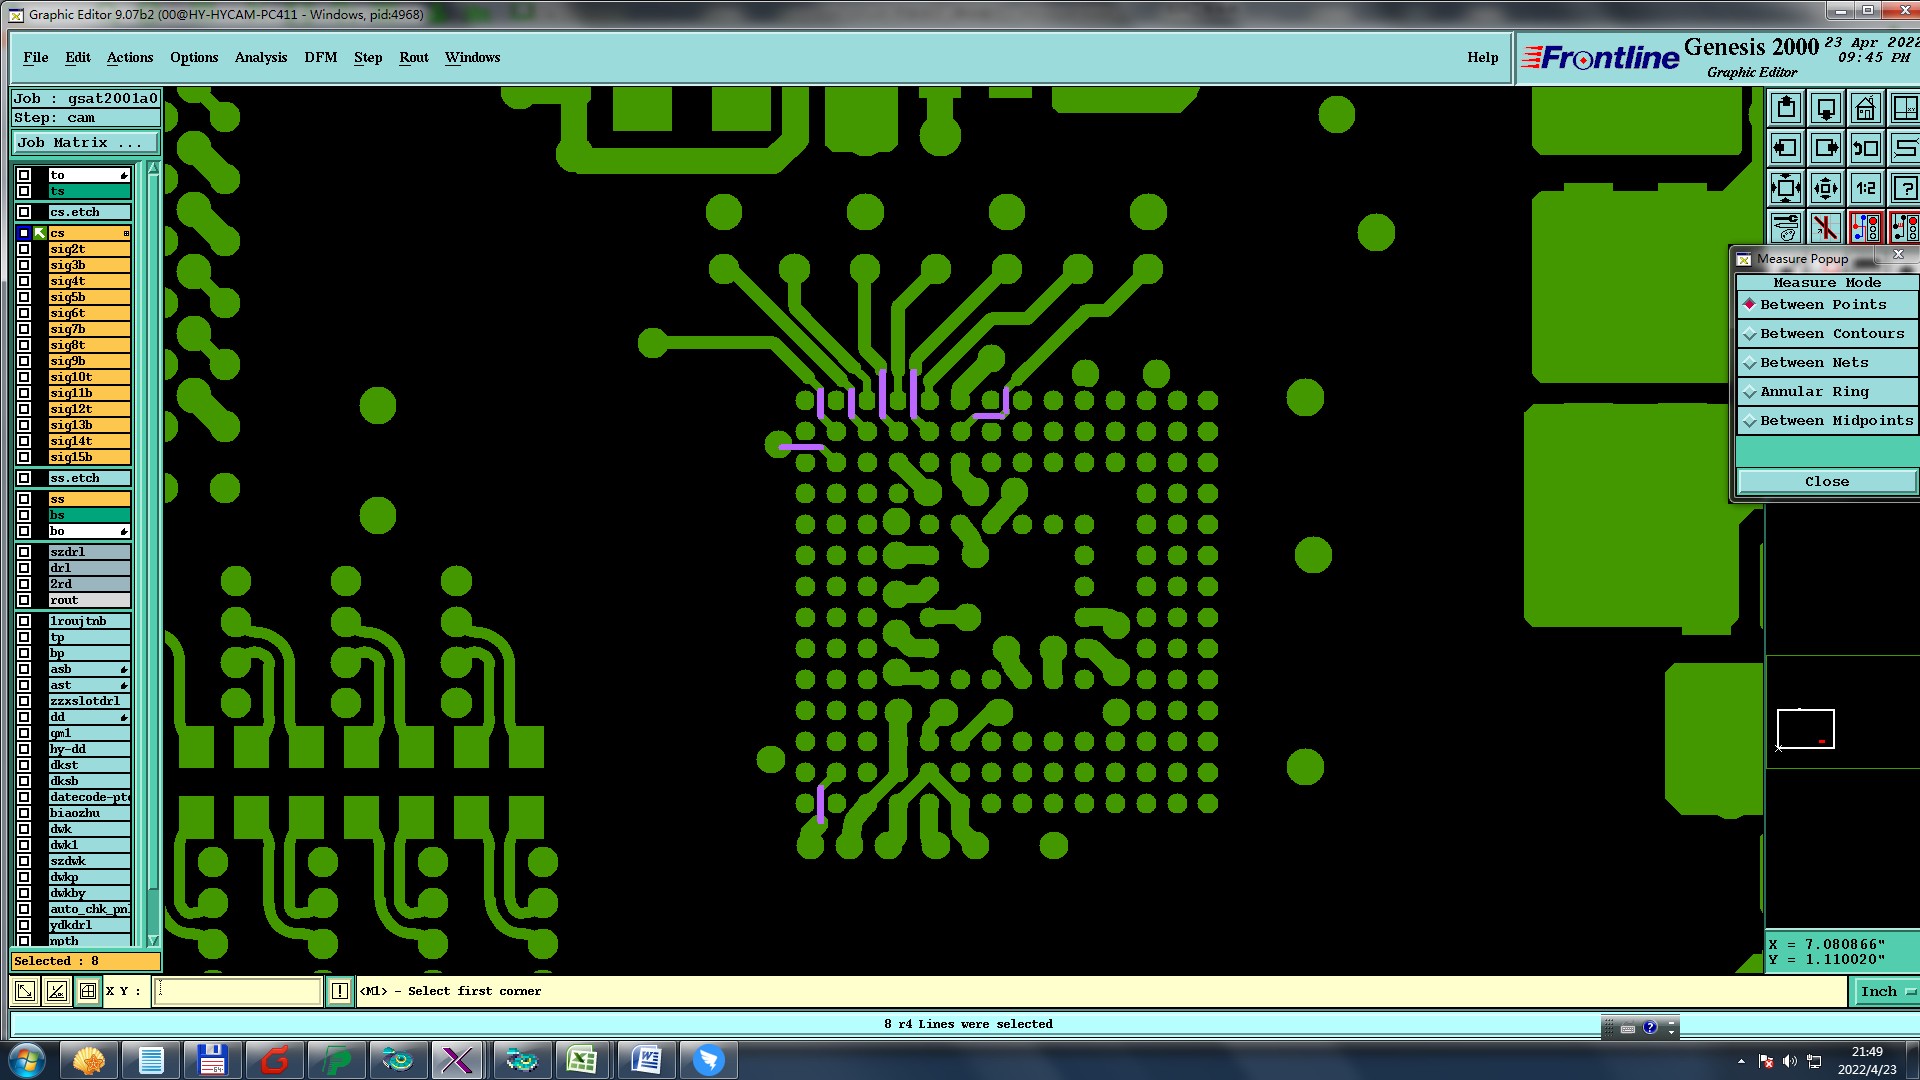Click the XY coordinate input field
The height and width of the screenshot is (1080, 1920).
(x=238, y=991)
